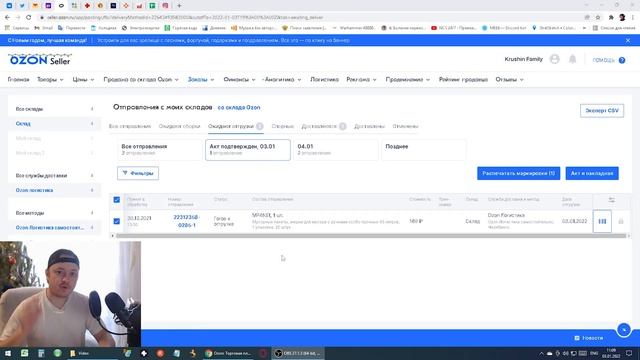Select the 04.01 date card
This screenshot has height=360, width=640.
tap(336, 149)
